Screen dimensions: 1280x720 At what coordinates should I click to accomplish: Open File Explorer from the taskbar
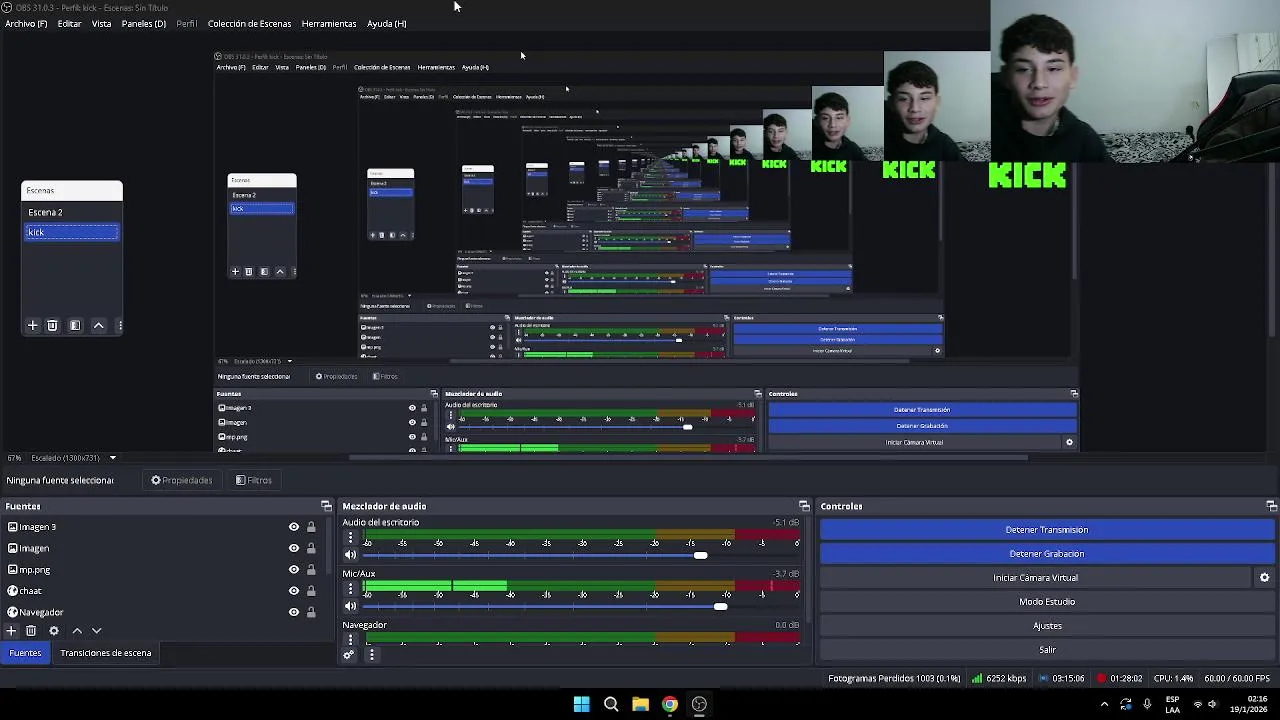click(640, 704)
